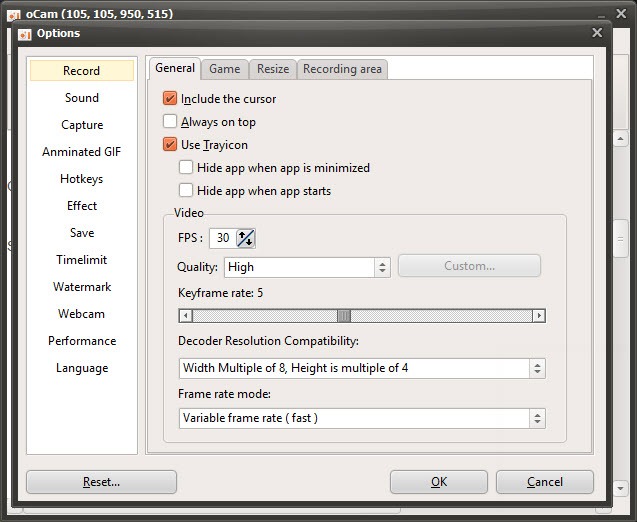Open the Frame rate mode dropdown

point(362,418)
